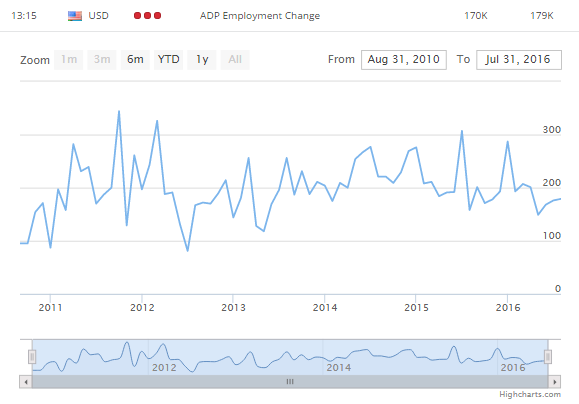The height and width of the screenshot is (404, 579).
Task: Click the 2014 x-axis label on main chart
Action: (325, 307)
